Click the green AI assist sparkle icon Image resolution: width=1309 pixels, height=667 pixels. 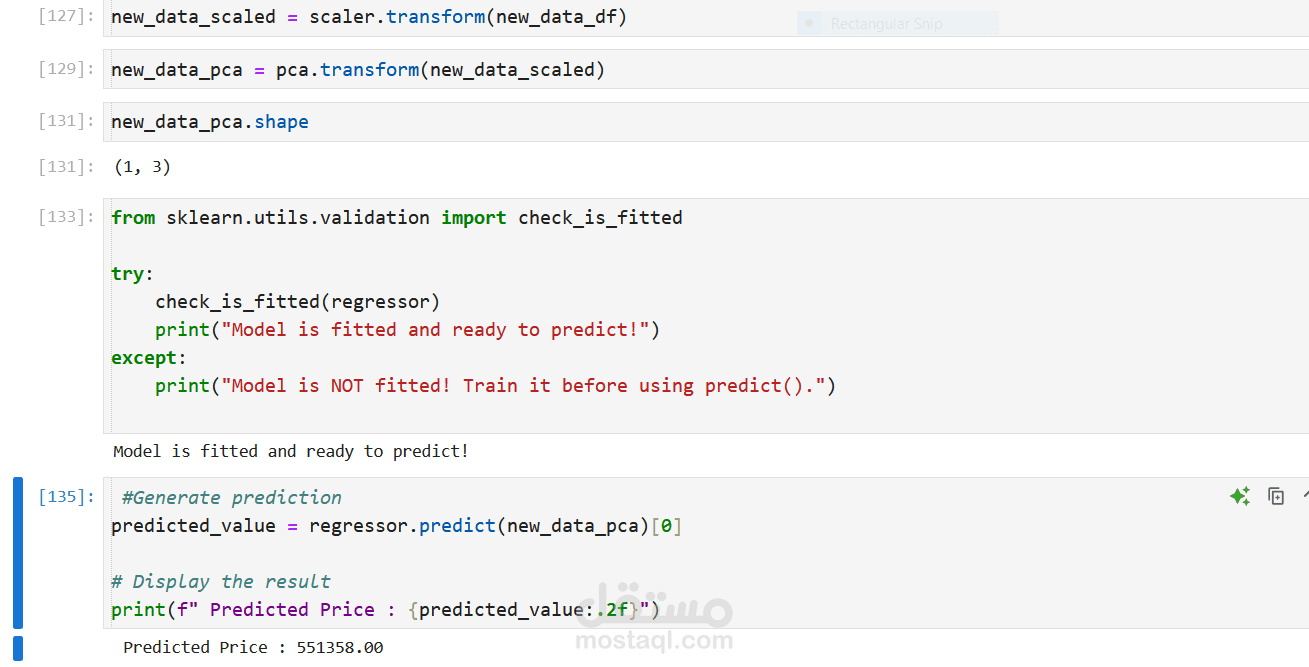1240,496
